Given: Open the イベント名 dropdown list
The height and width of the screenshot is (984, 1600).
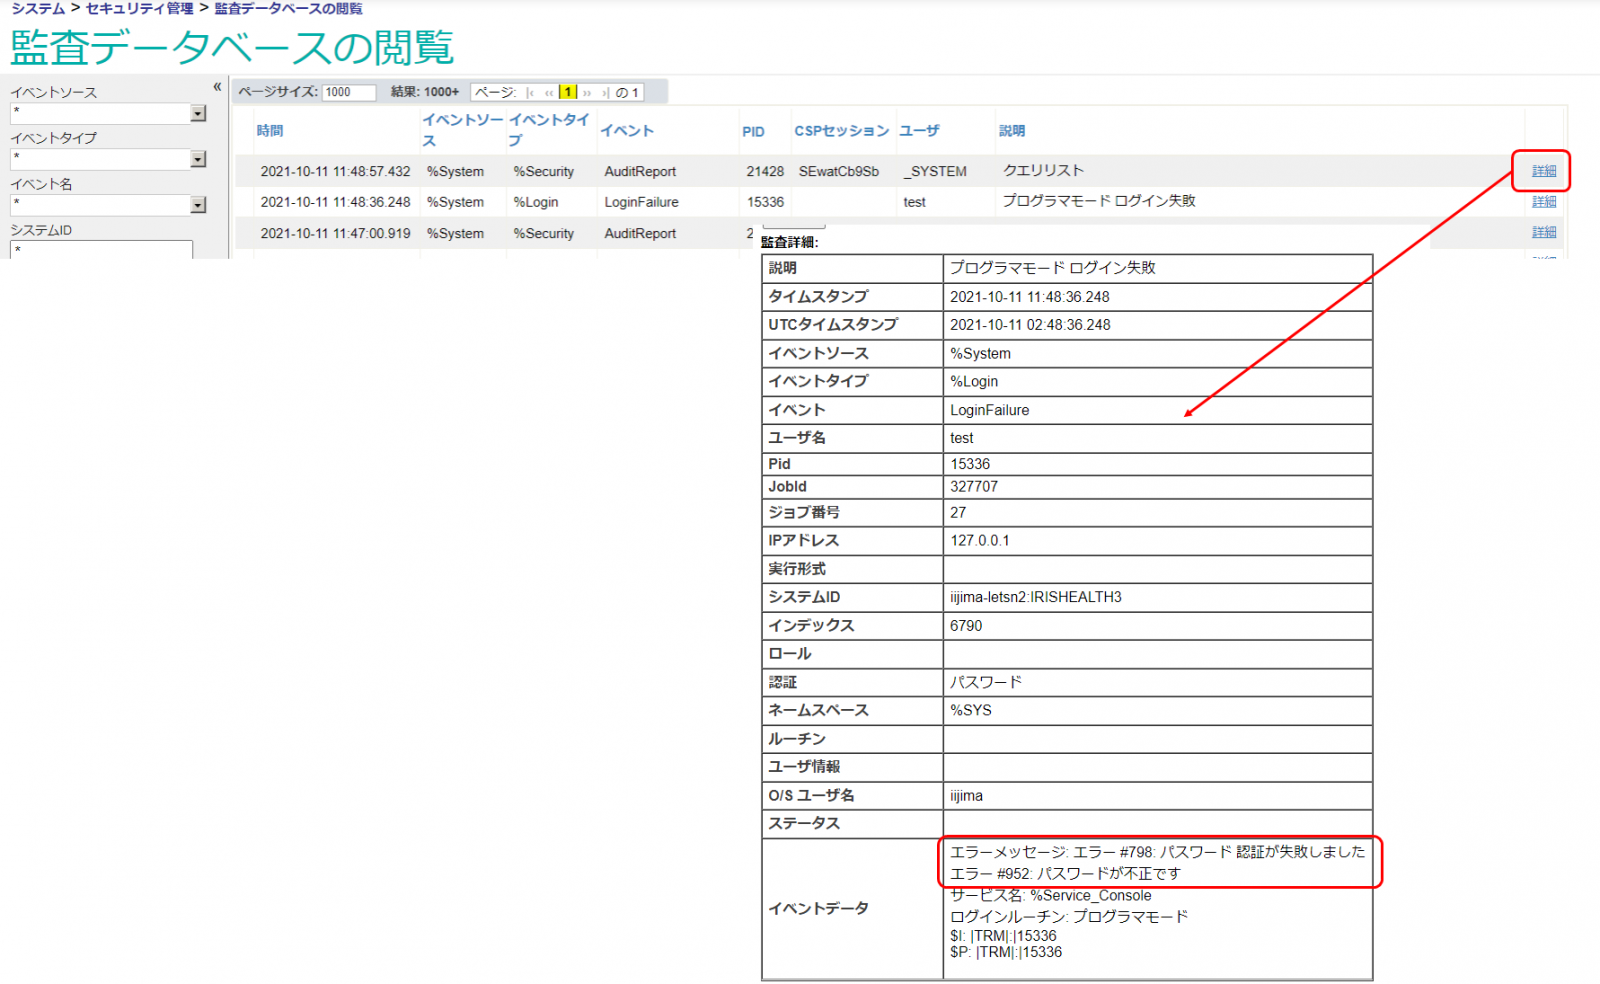Looking at the screenshot, I should point(198,206).
